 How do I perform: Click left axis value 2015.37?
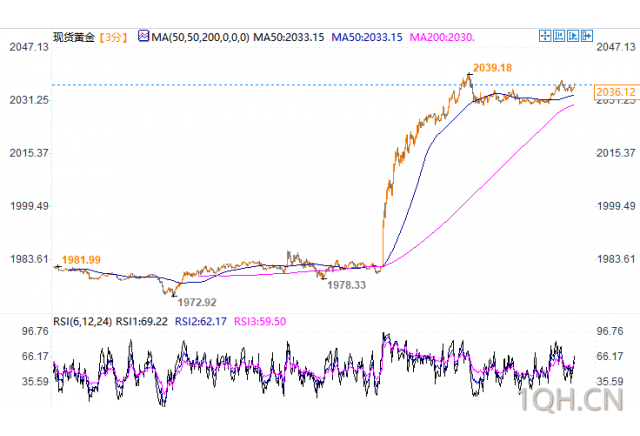(29, 153)
